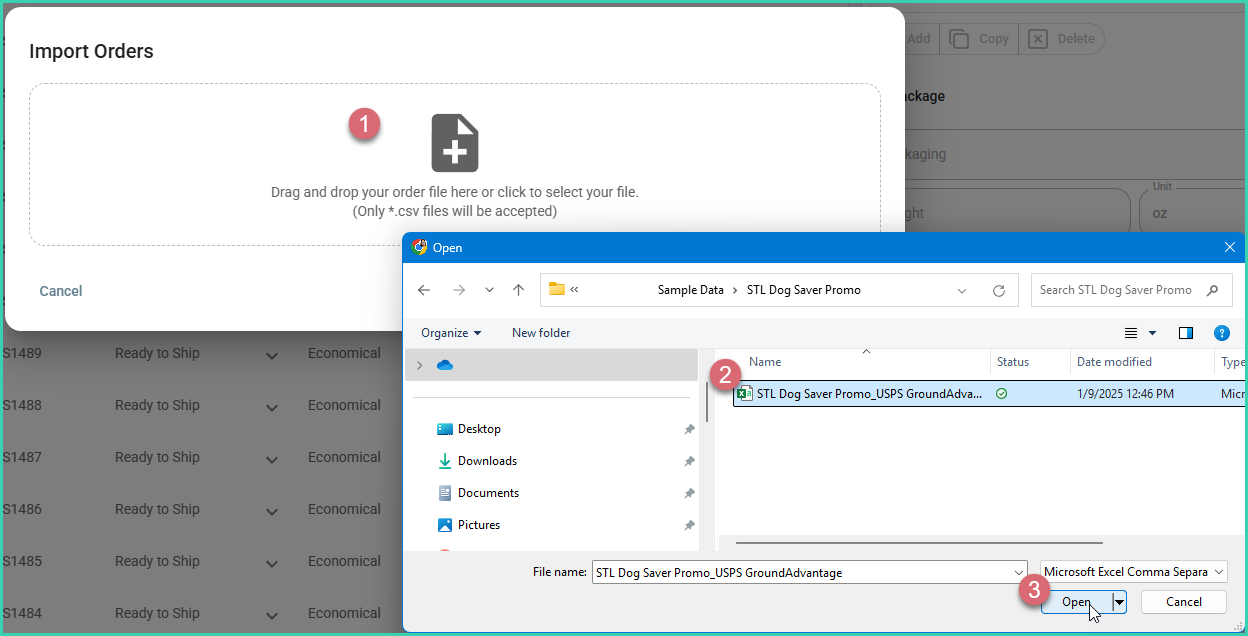This screenshot has height=636, width=1248.
Task: Toggle the OneDrive cloud entry in sidebar
Action: pos(443,366)
